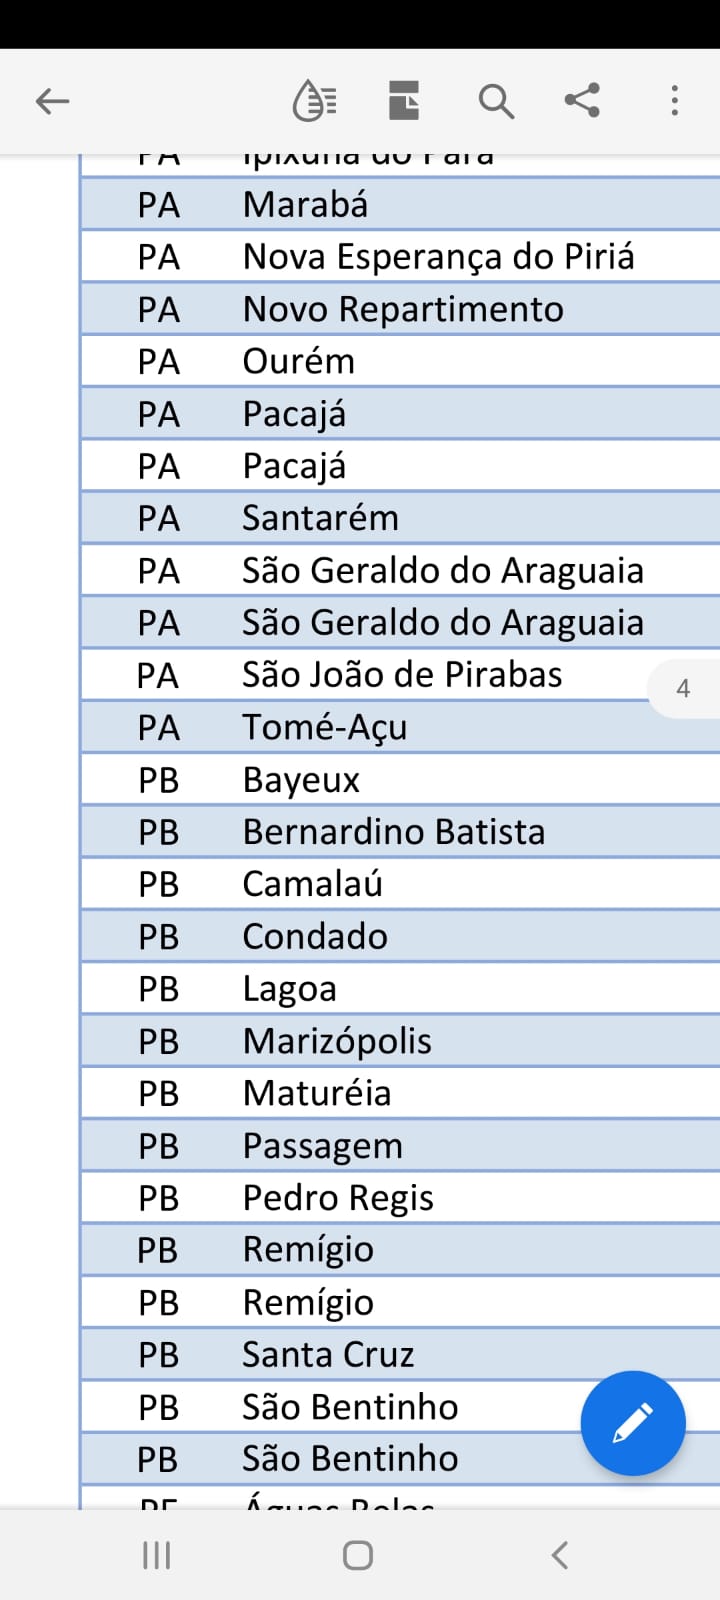Screen dimensions: 720x1600
Task: Tap the back arrow in the toolbar
Action: [x=52, y=101]
